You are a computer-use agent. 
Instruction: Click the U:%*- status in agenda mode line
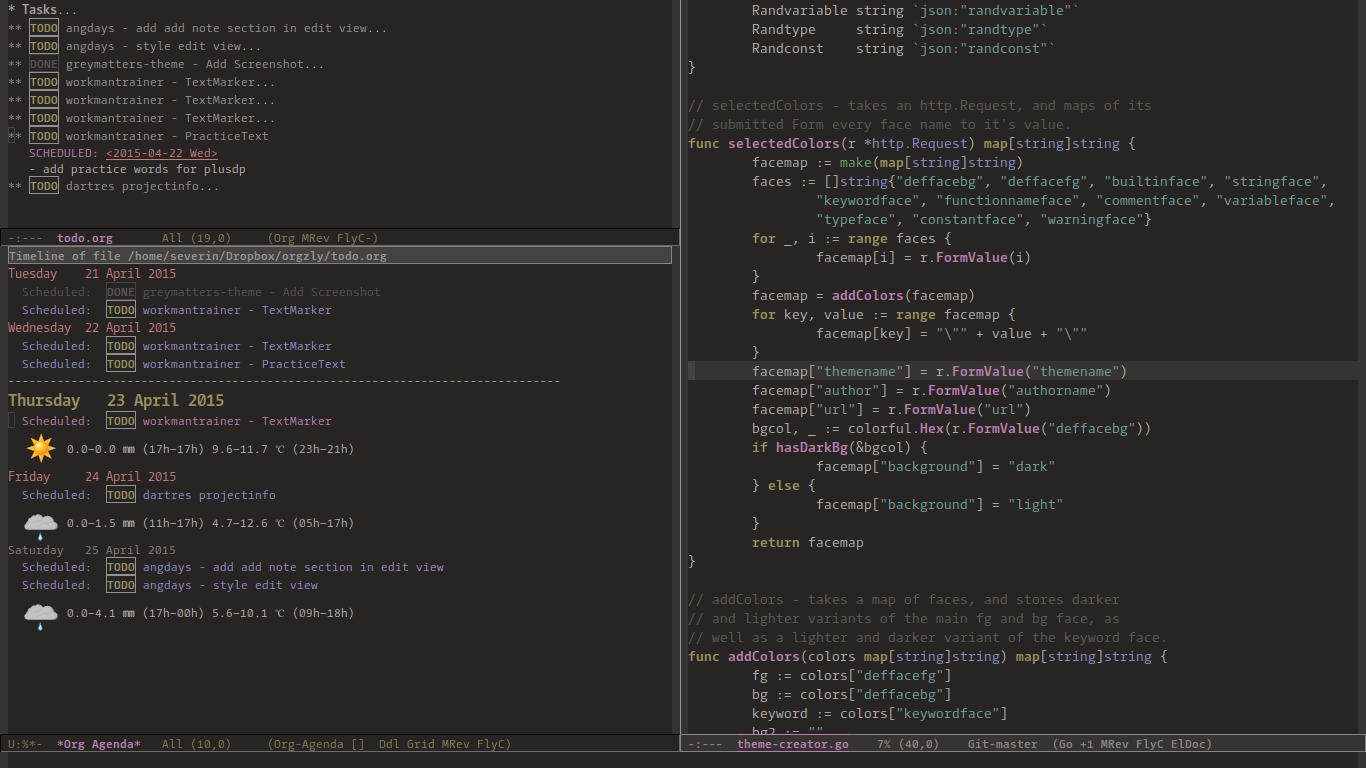25,744
